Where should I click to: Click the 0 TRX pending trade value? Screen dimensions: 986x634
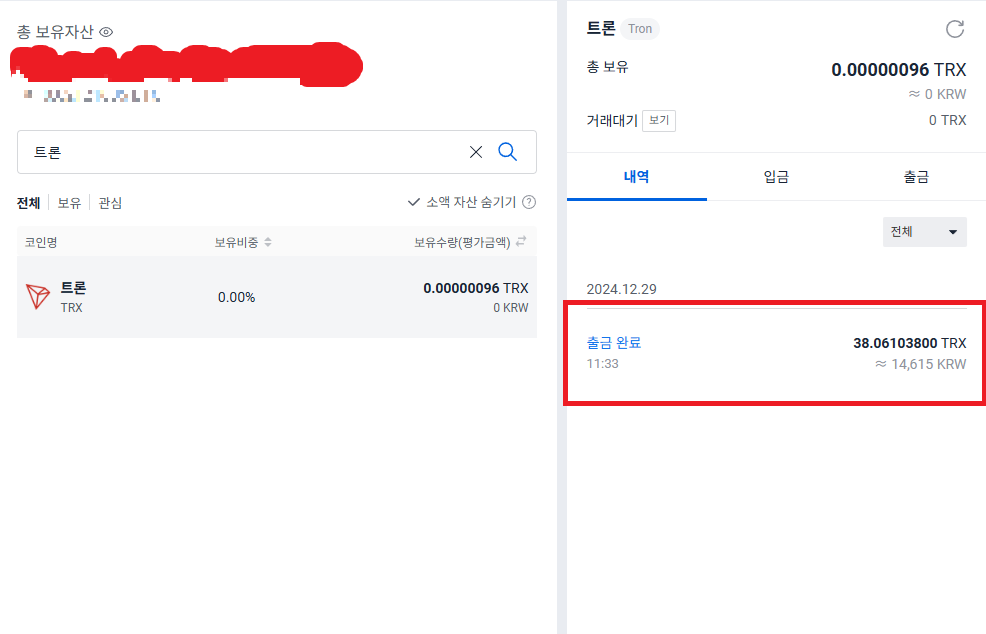click(x=947, y=120)
